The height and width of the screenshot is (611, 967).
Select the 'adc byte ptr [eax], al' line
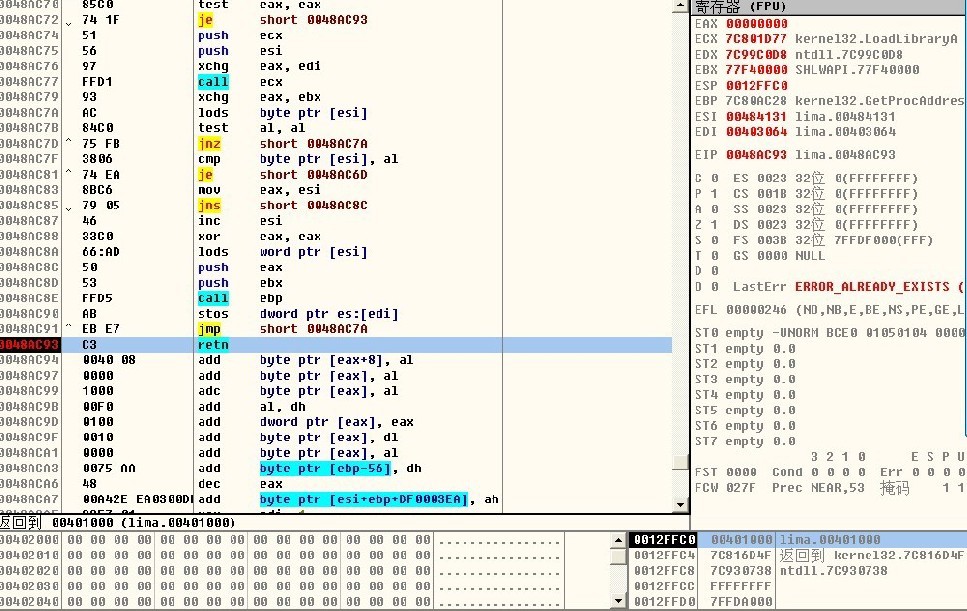298,391
